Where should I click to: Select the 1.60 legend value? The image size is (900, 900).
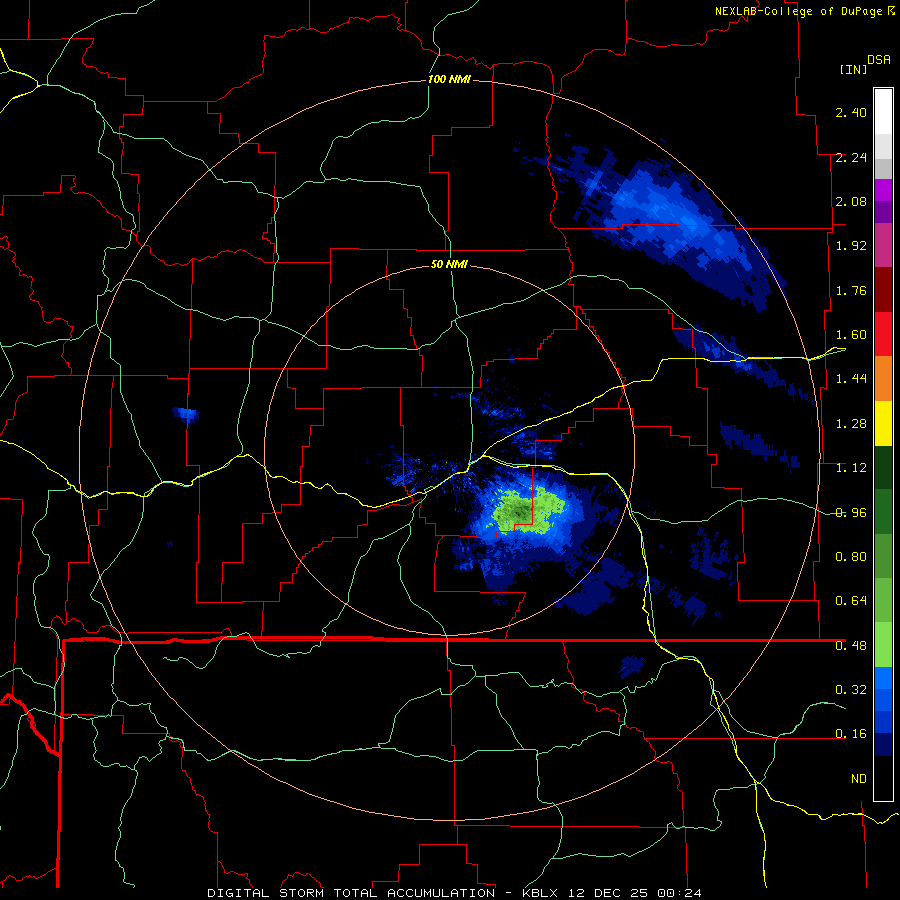pyautogui.click(x=851, y=335)
